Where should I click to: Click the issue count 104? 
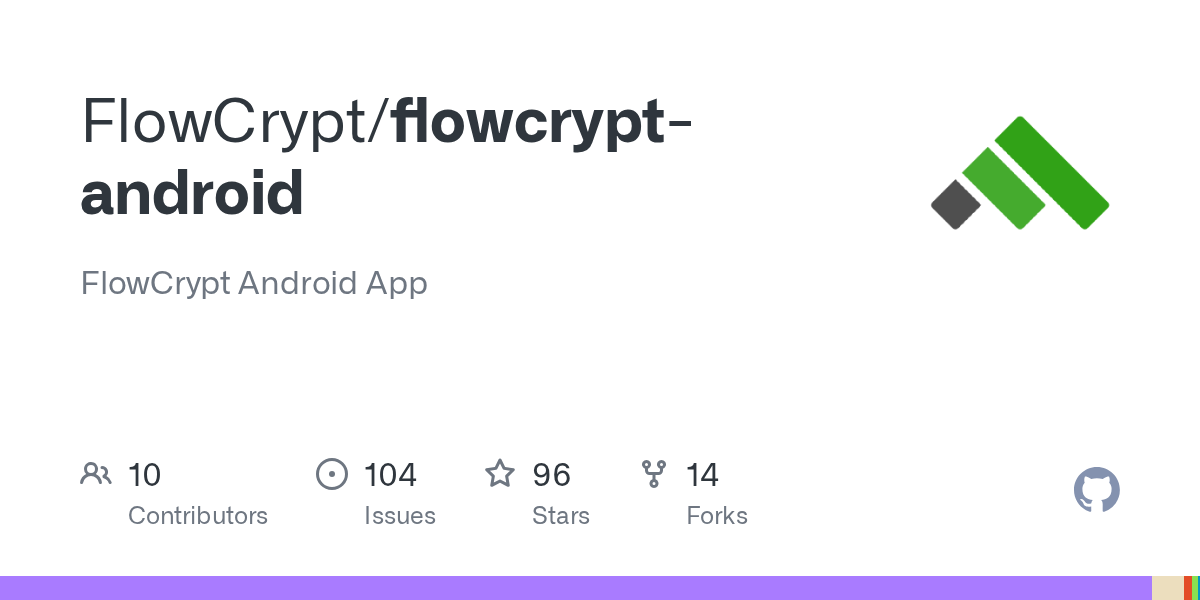point(390,474)
